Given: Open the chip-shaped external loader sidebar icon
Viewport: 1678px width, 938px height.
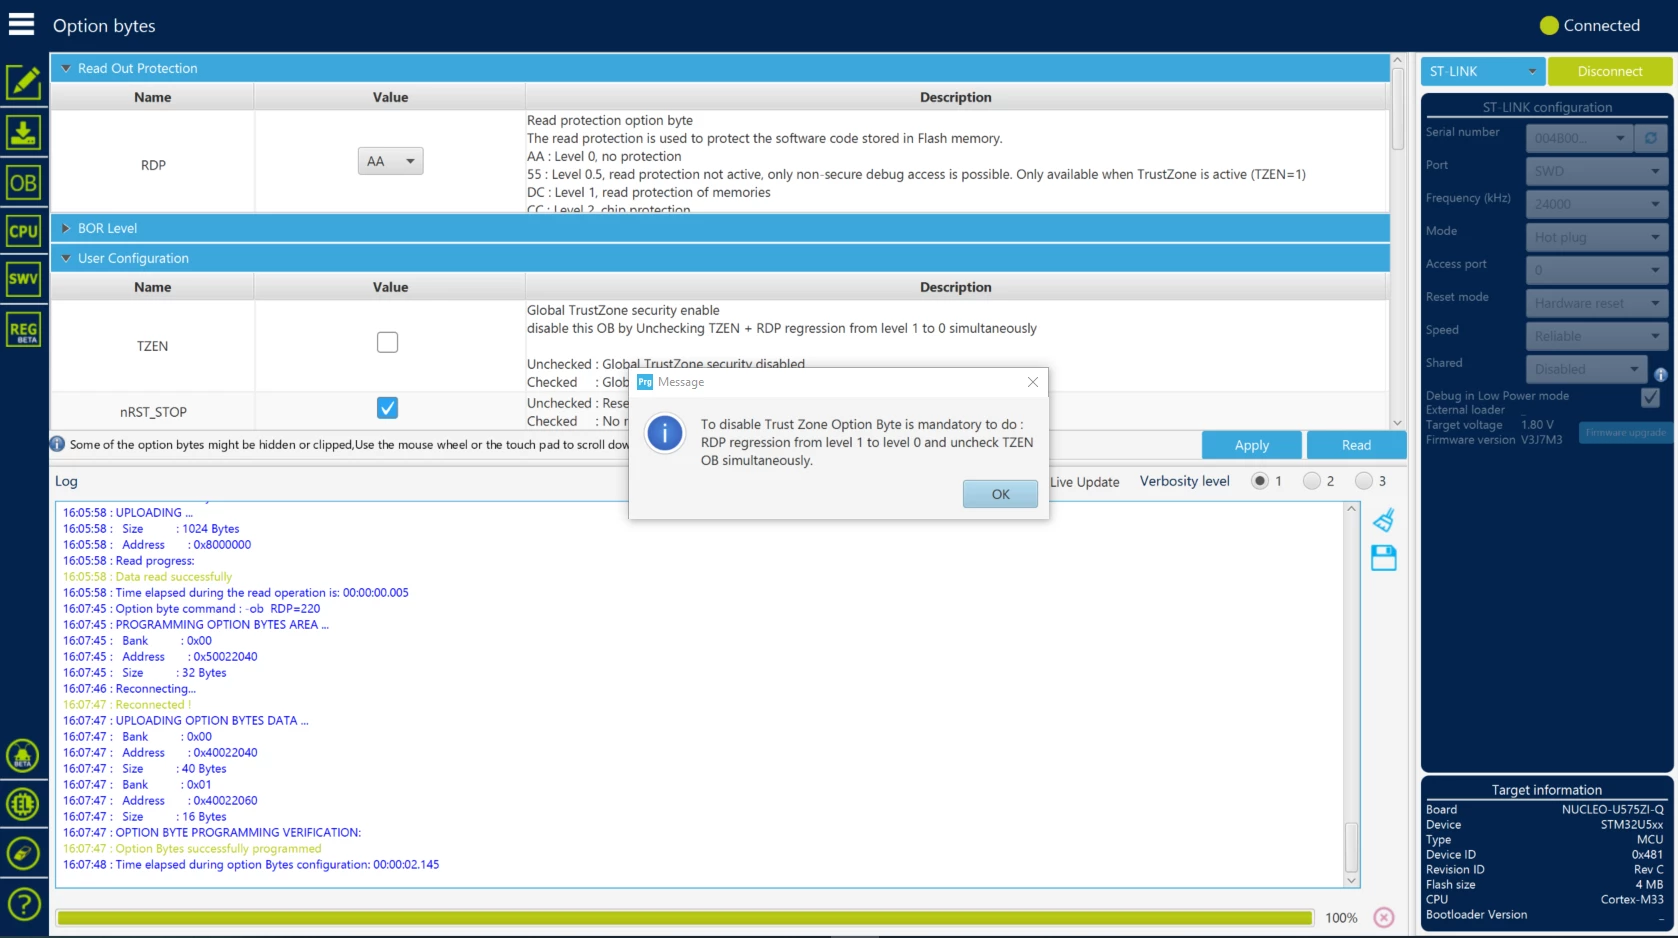Looking at the screenshot, I should pyautogui.click(x=23, y=804).
